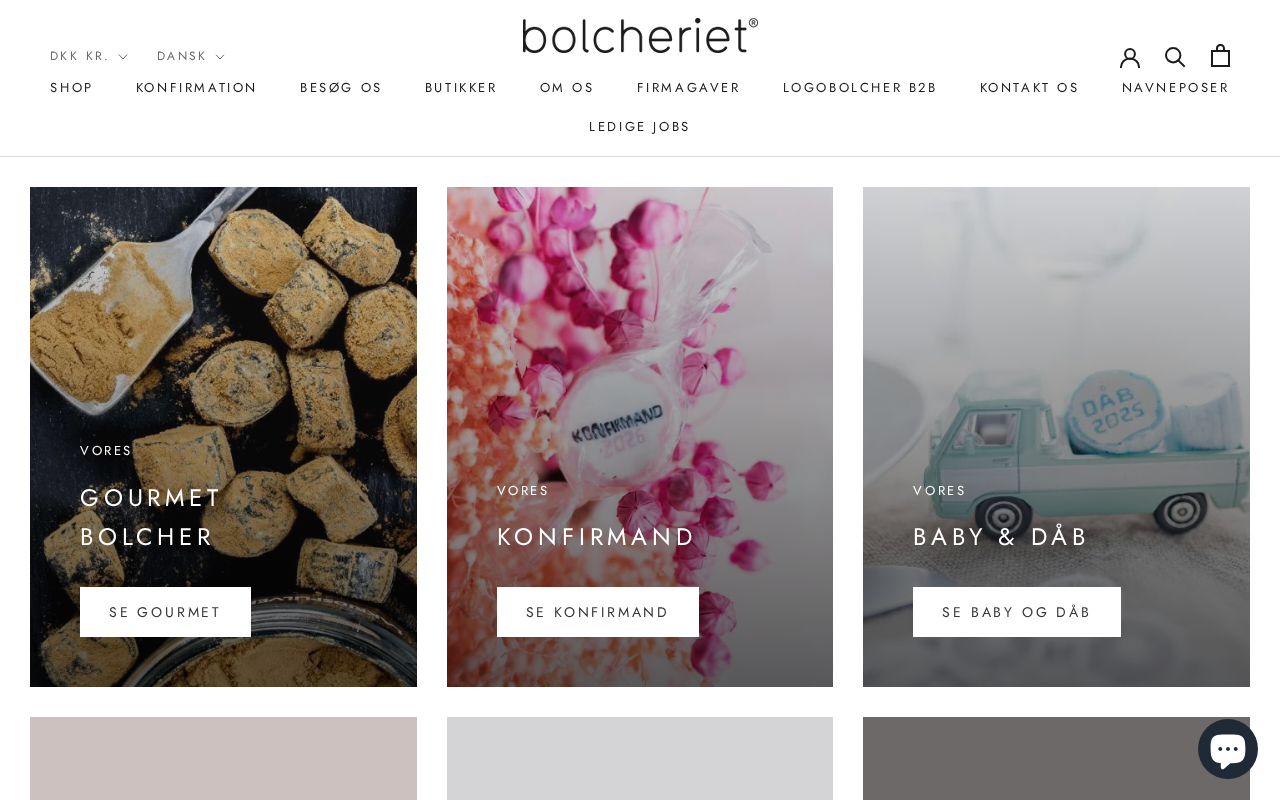This screenshot has width=1280, height=800.
Task: Open the KONFIRMATION menu item
Action: pos(197,87)
